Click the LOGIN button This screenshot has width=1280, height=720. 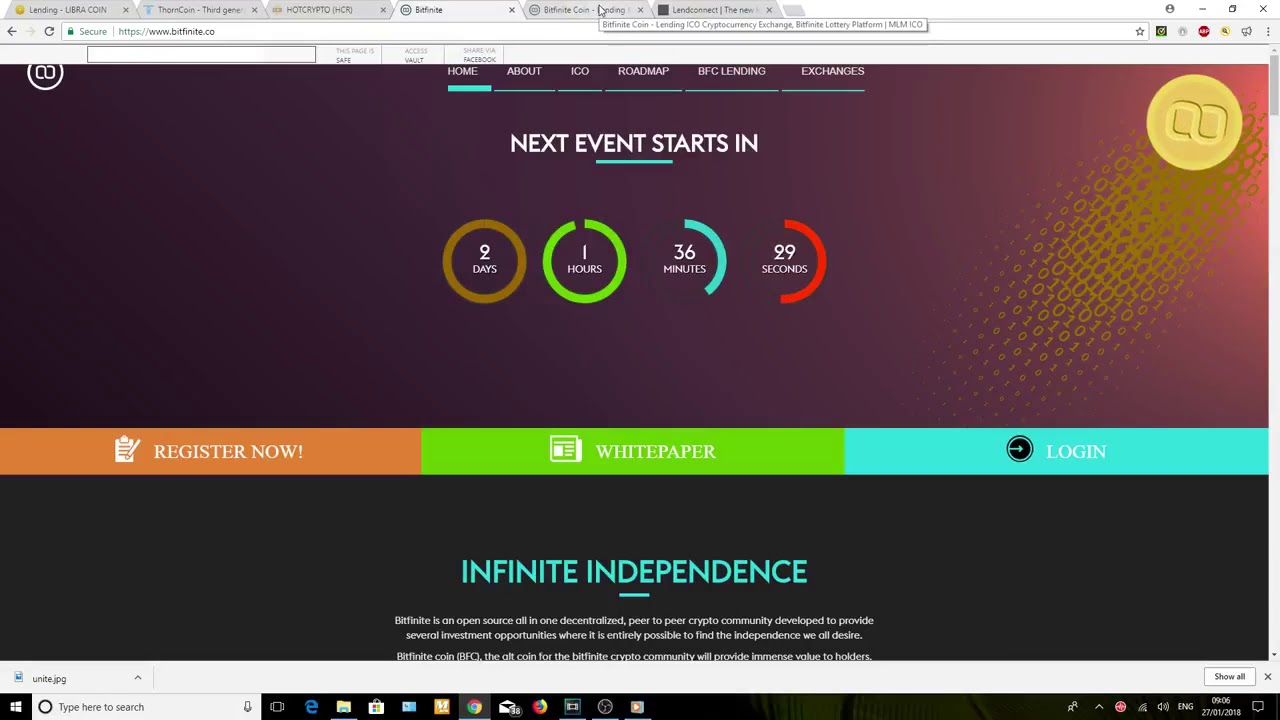pos(1056,451)
